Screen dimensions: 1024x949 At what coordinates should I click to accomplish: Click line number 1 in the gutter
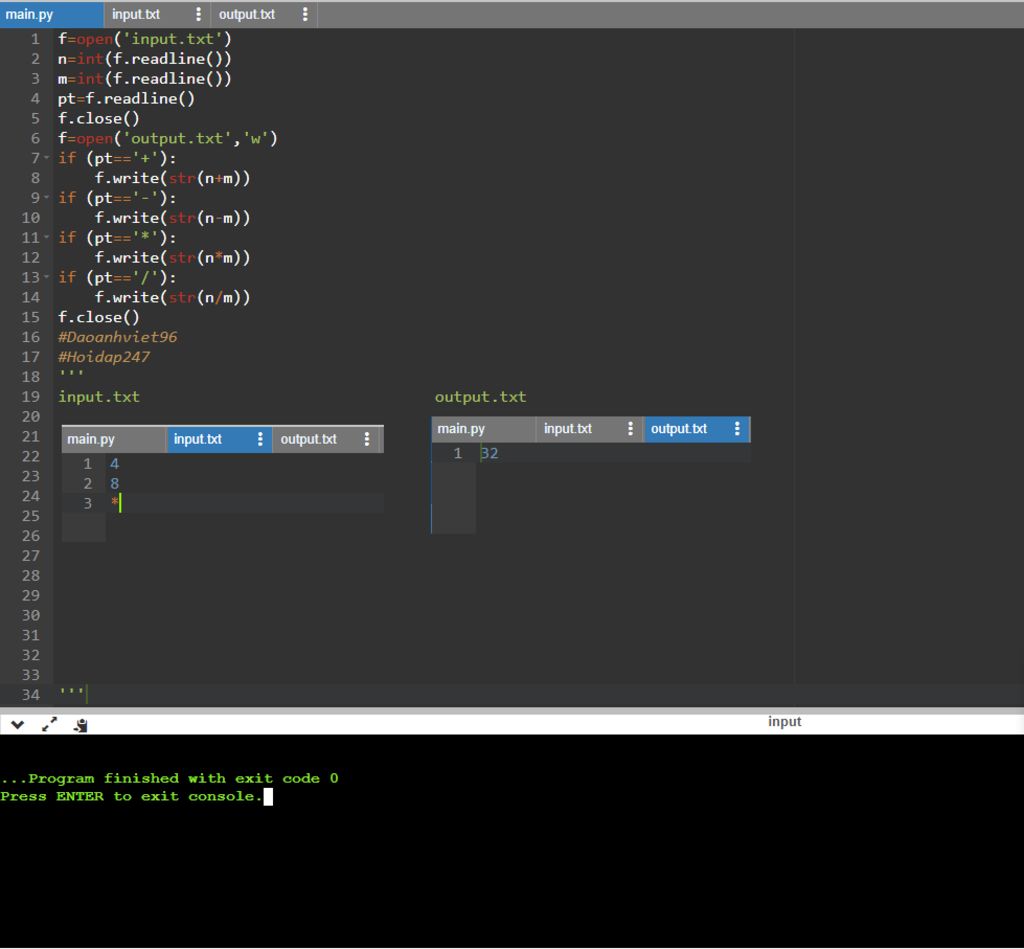click(x=35, y=39)
